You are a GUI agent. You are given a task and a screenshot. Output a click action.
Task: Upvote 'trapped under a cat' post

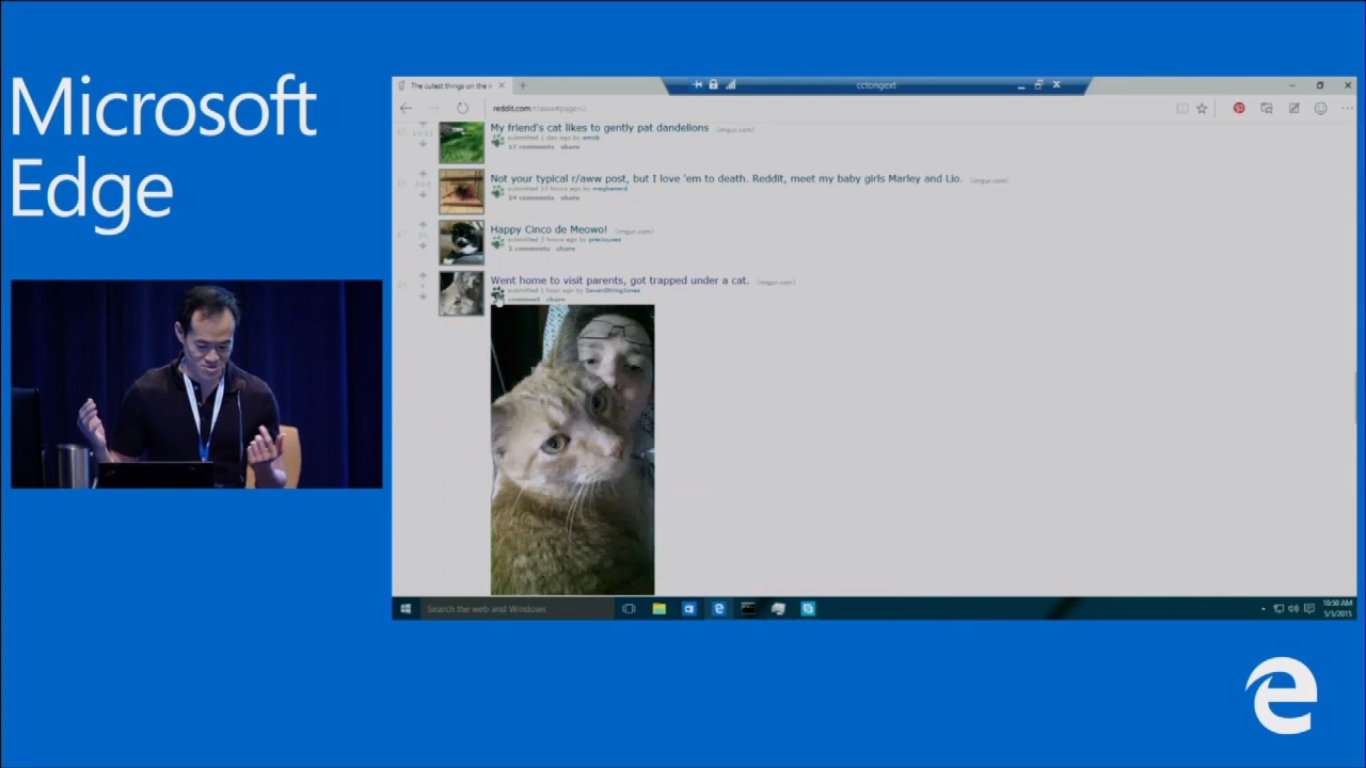pos(422,276)
